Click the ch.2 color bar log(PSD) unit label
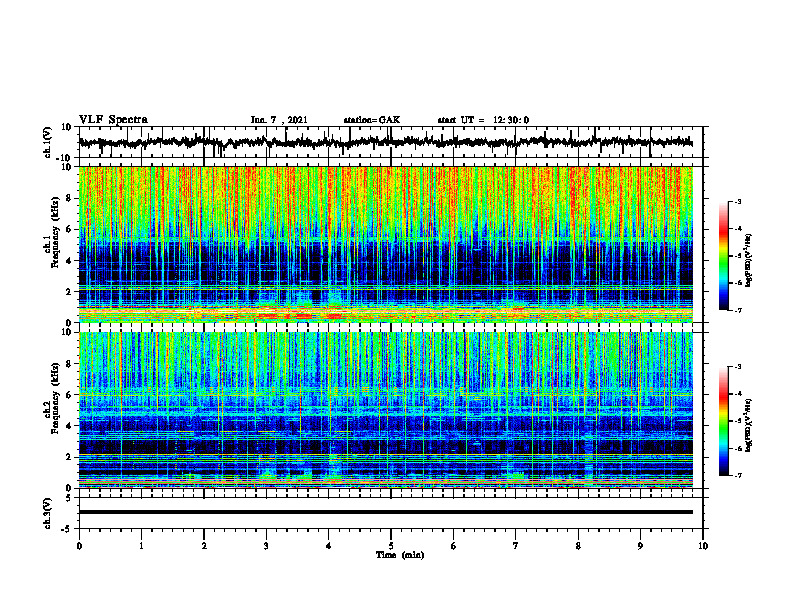The image size is (792, 612). (748, 424)
